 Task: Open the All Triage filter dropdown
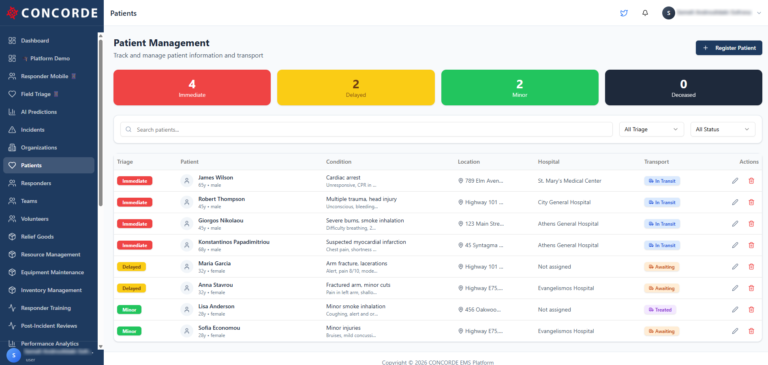tap(651, 129)
